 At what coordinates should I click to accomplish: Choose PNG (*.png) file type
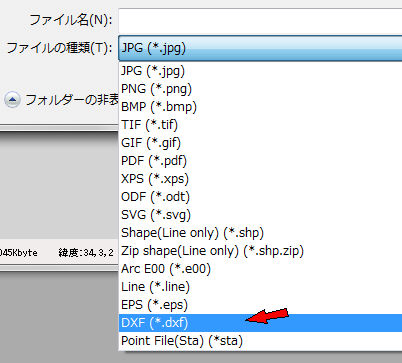[x=260, y=89]
